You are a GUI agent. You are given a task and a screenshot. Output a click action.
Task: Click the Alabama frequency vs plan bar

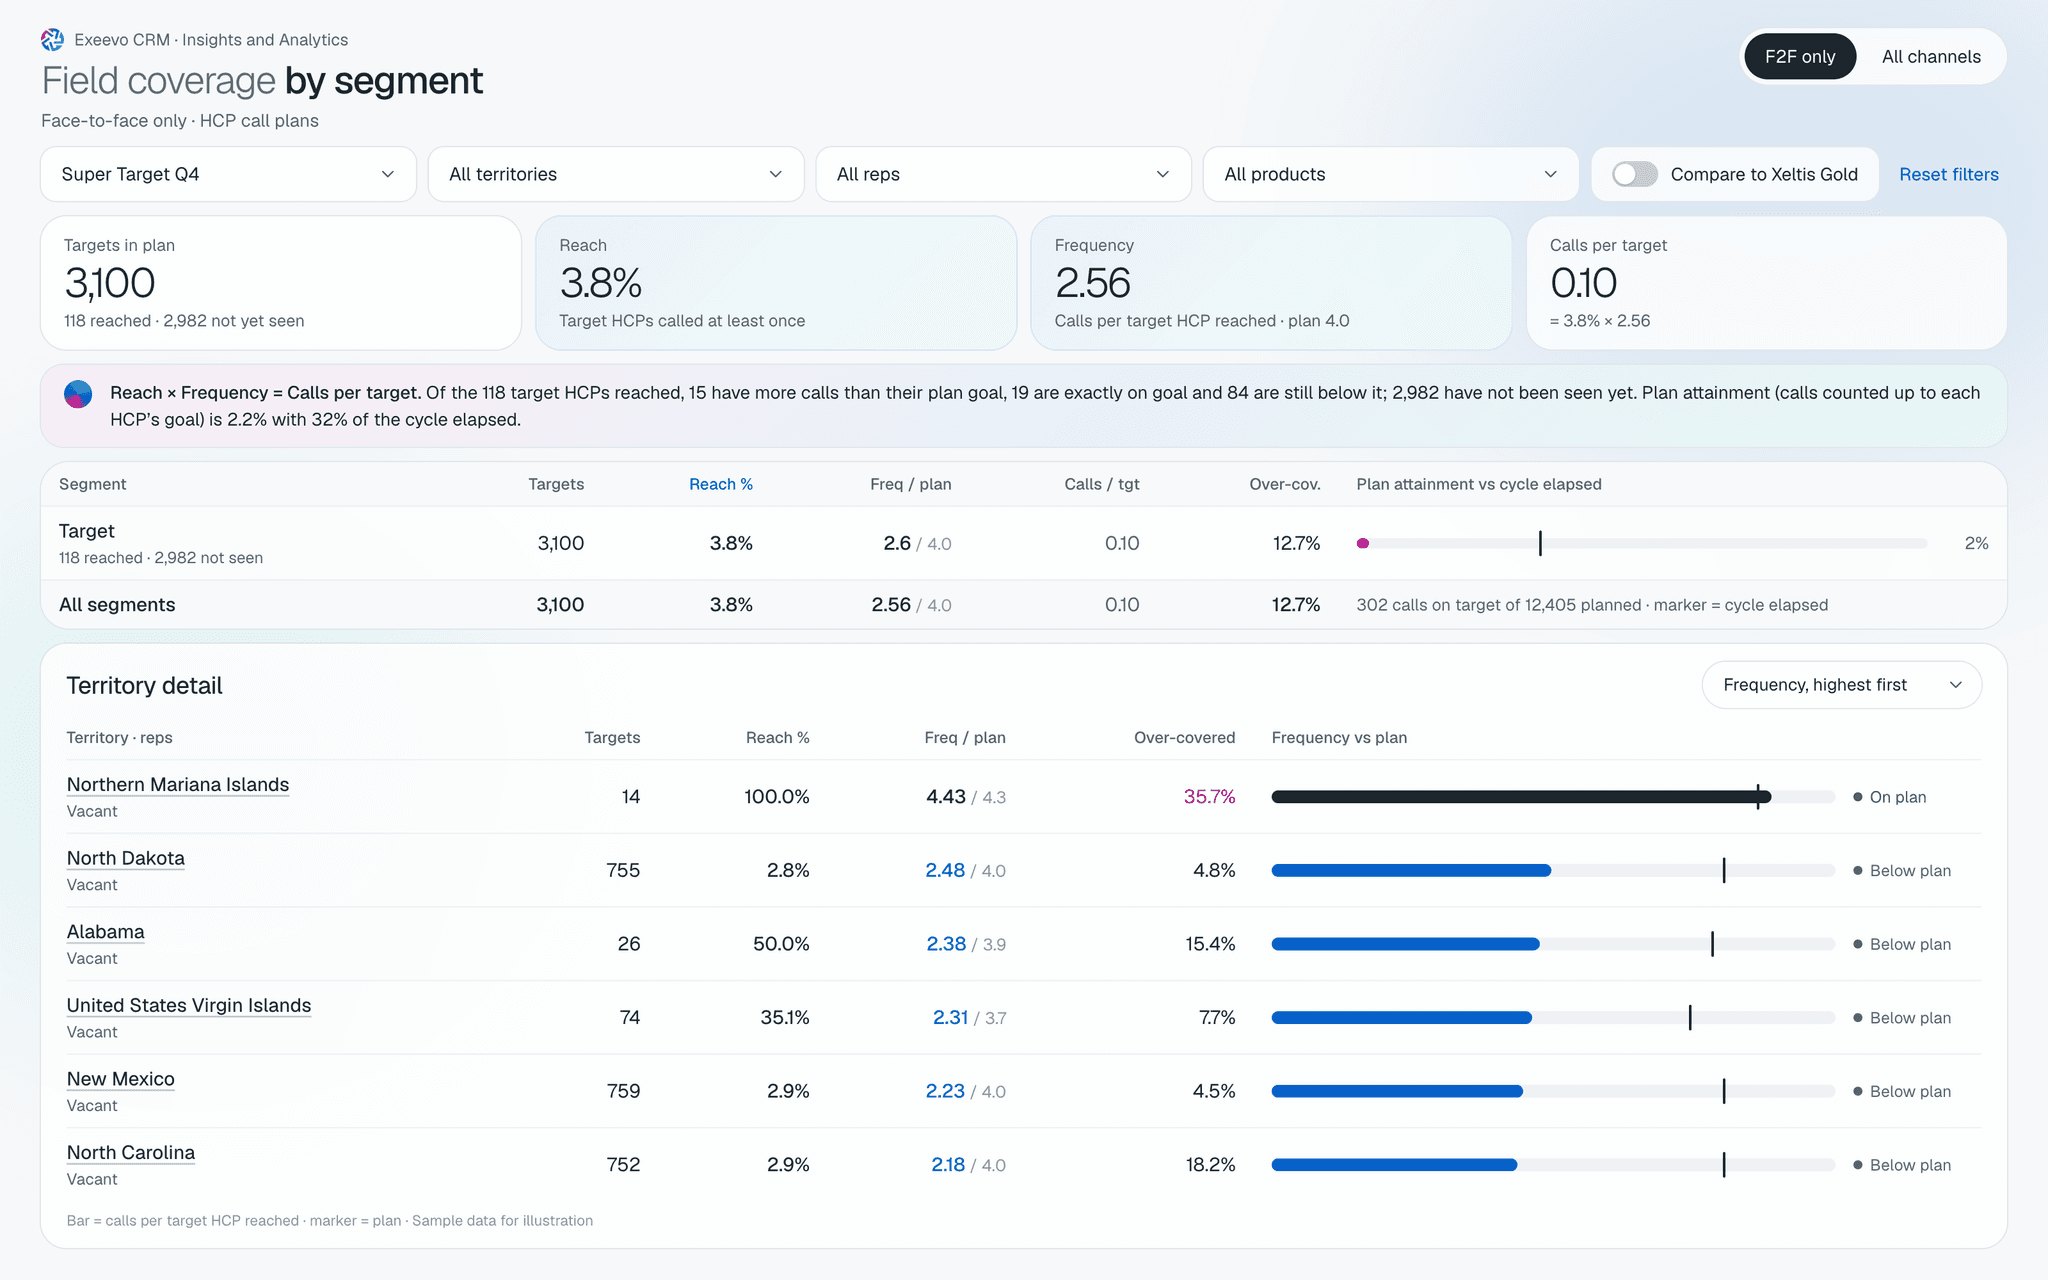tap(1553, 944)
